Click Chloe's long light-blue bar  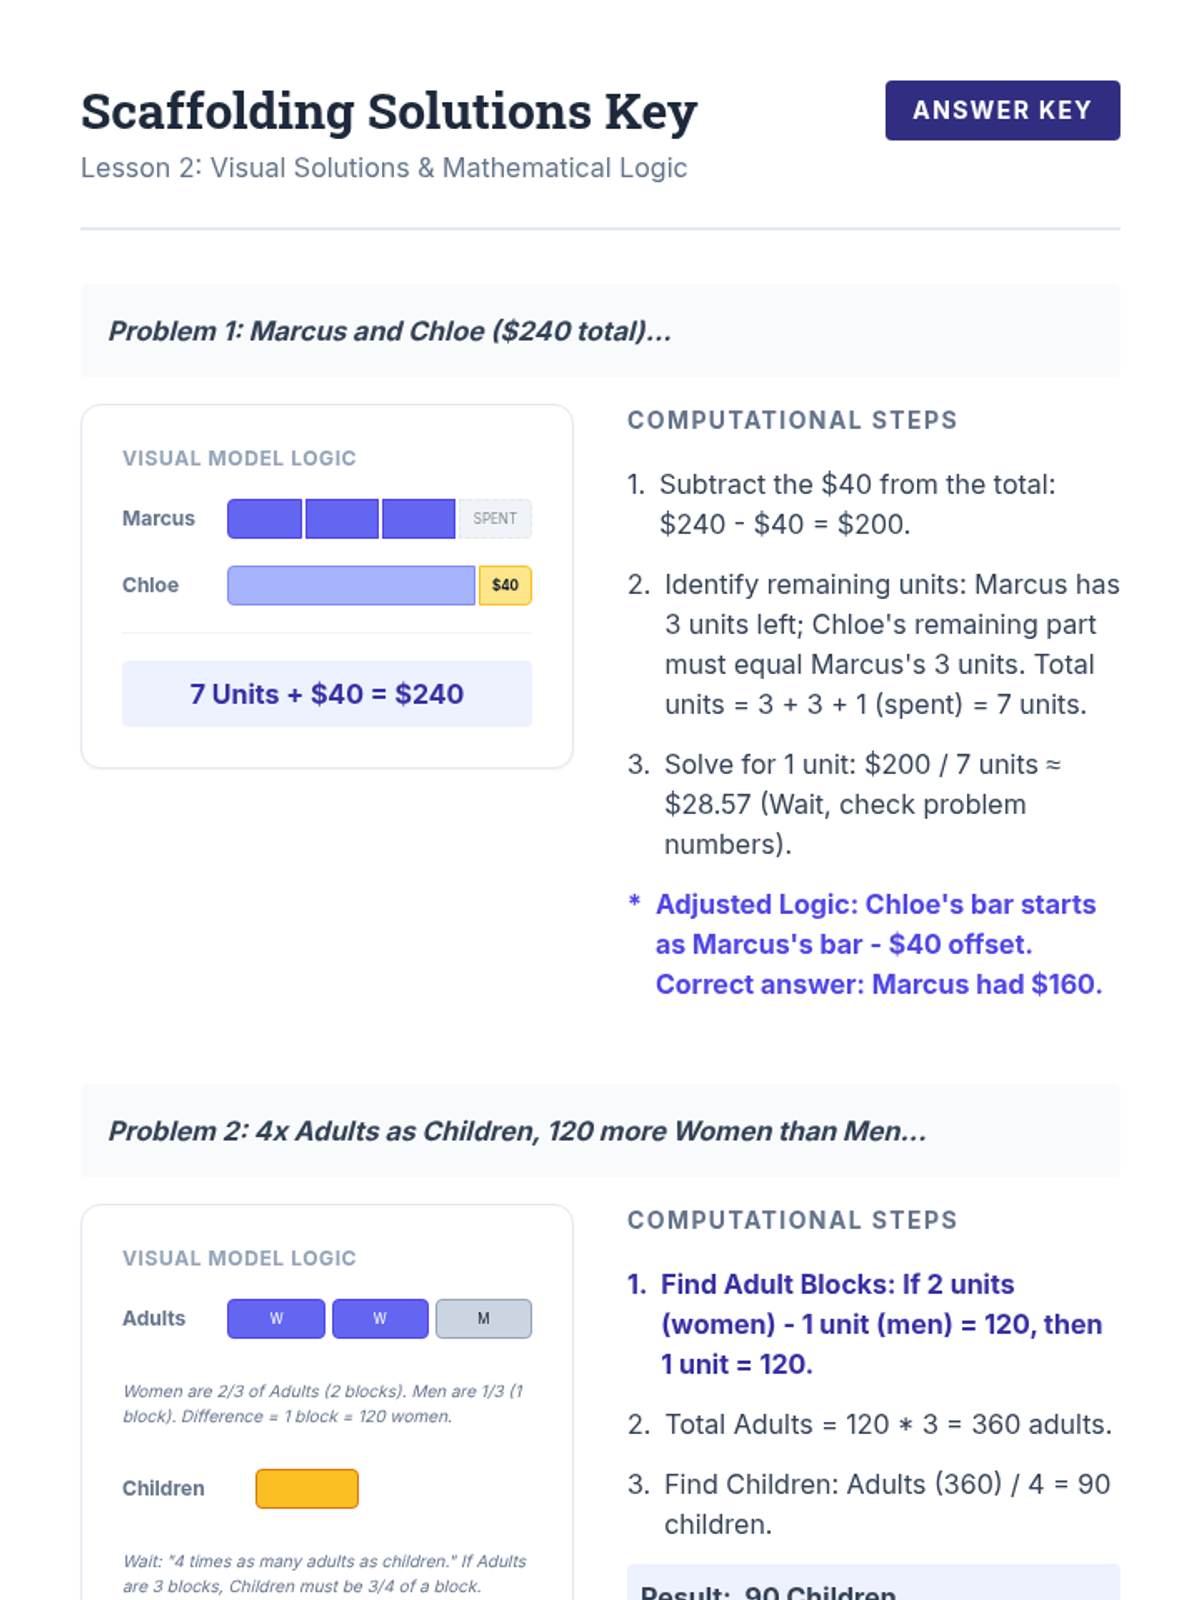tap(351, 586)
